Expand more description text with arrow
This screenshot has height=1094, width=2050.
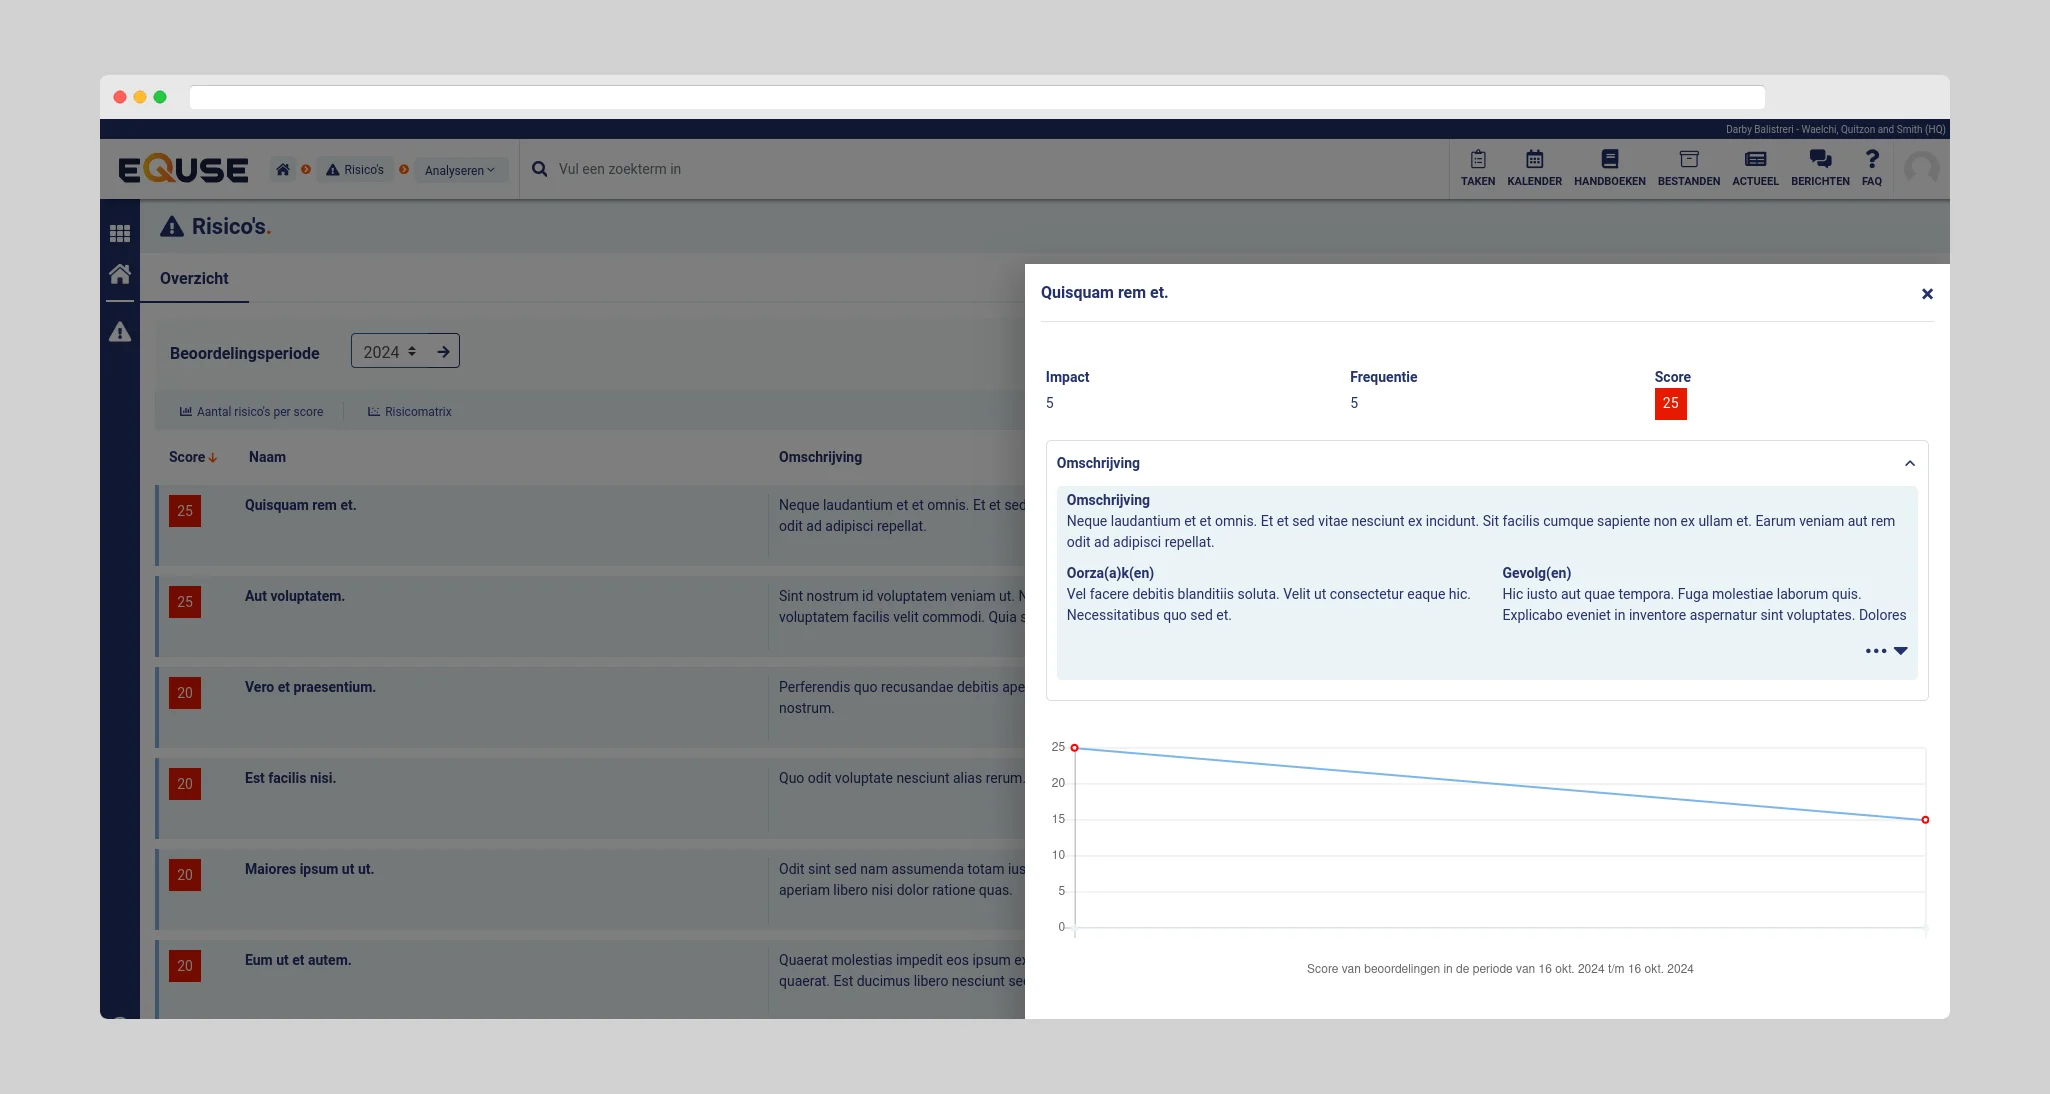point(1899,651)
